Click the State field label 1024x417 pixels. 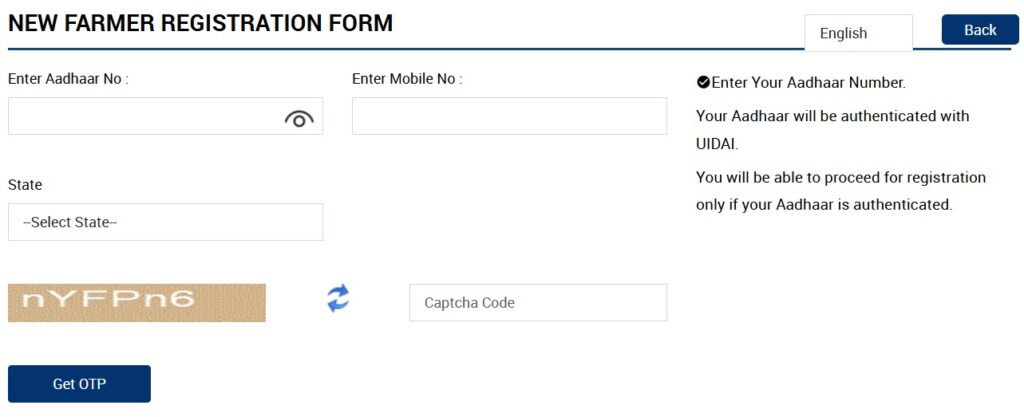tap(25, 185)
